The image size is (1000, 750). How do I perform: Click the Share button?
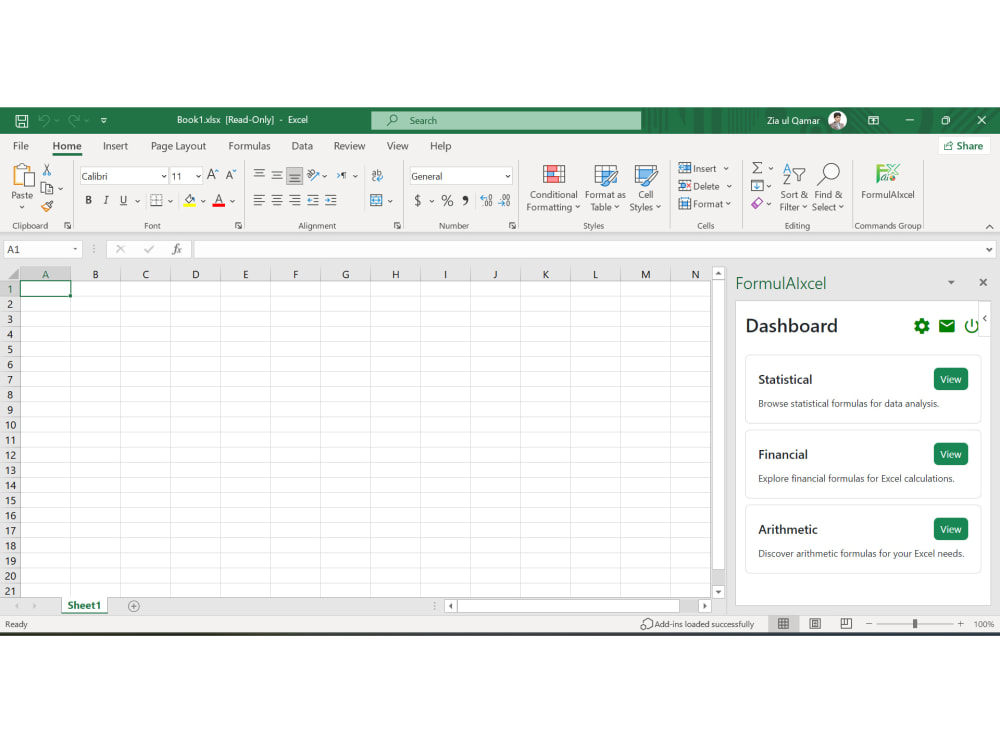click(962, 146)
